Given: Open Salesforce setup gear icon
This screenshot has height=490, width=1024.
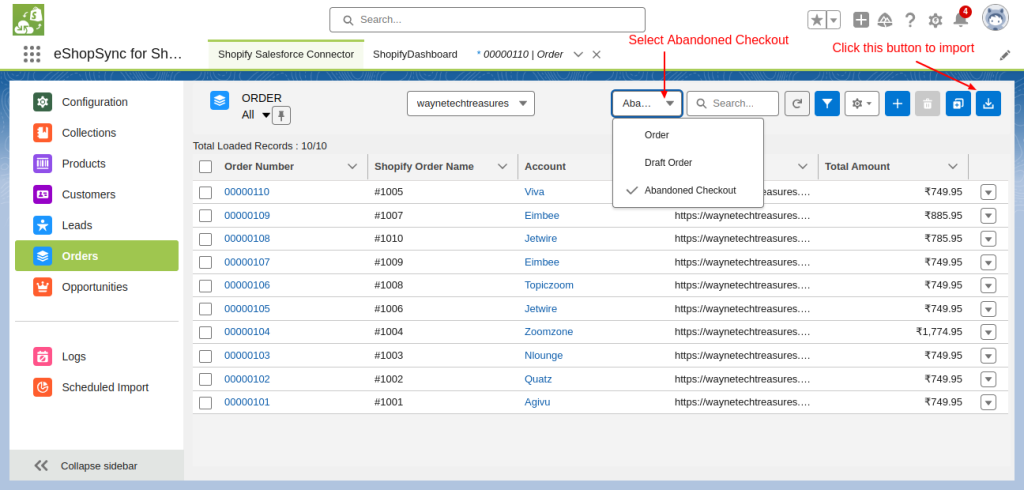Looking at the screenshot, I should click(935, 20).
